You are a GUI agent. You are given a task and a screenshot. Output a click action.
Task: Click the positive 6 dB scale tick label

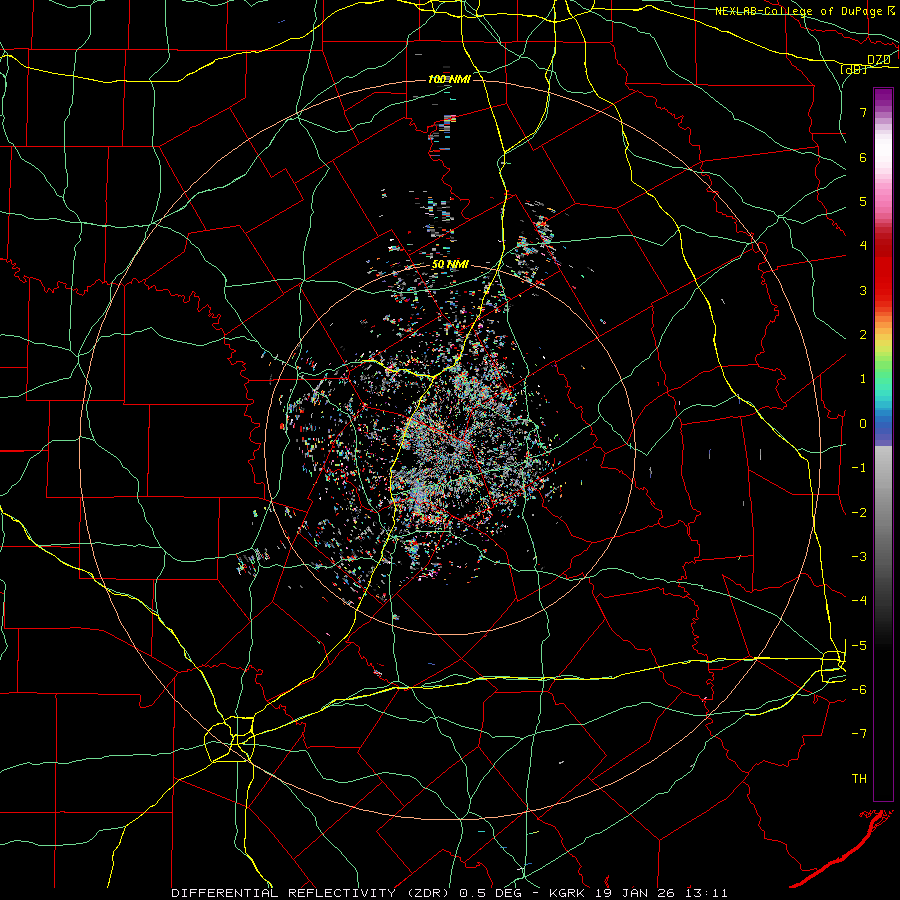coord(863,157)
